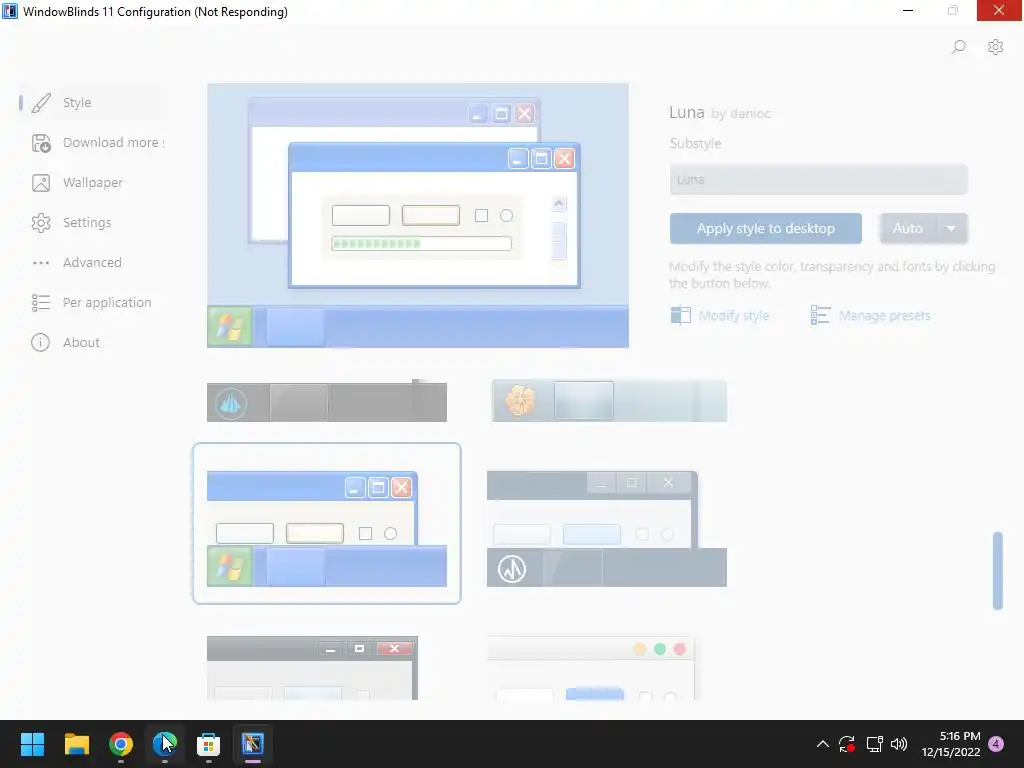Click the large Luna style preview
Screen dimensions: 1024x768
click(418, 216)
